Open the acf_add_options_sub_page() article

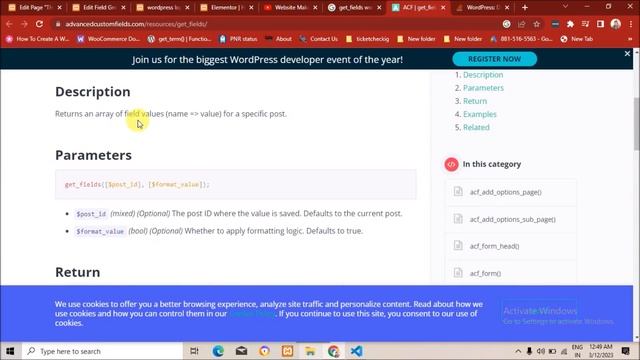512,219
